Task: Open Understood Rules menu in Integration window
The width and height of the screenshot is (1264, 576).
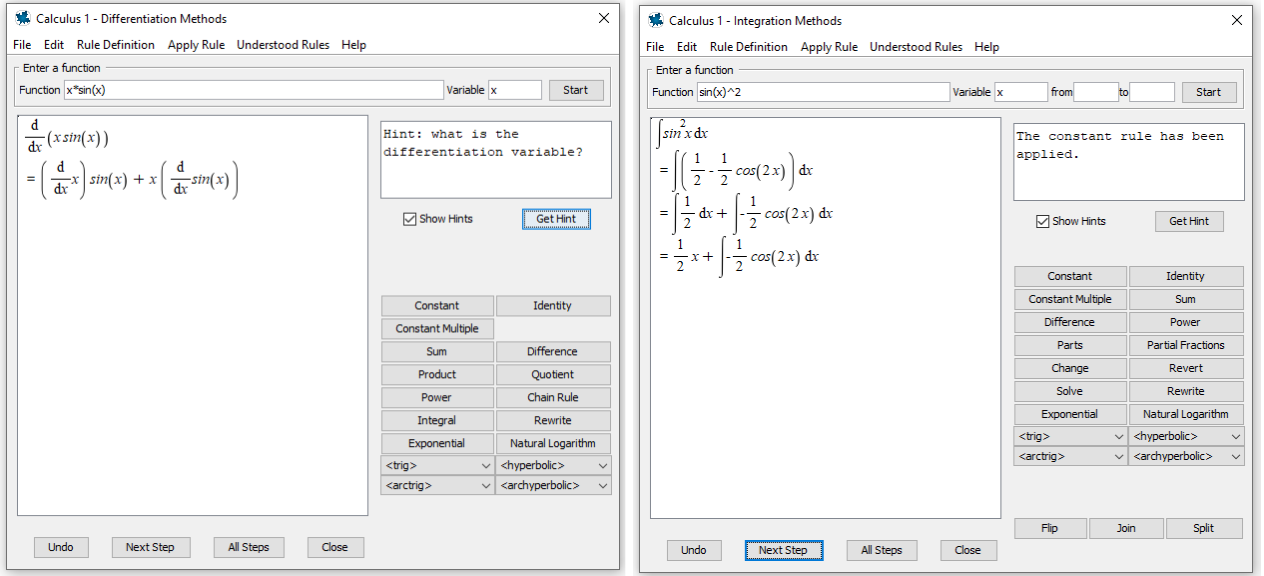Action: pyautogui.click(x=915, y=47)
